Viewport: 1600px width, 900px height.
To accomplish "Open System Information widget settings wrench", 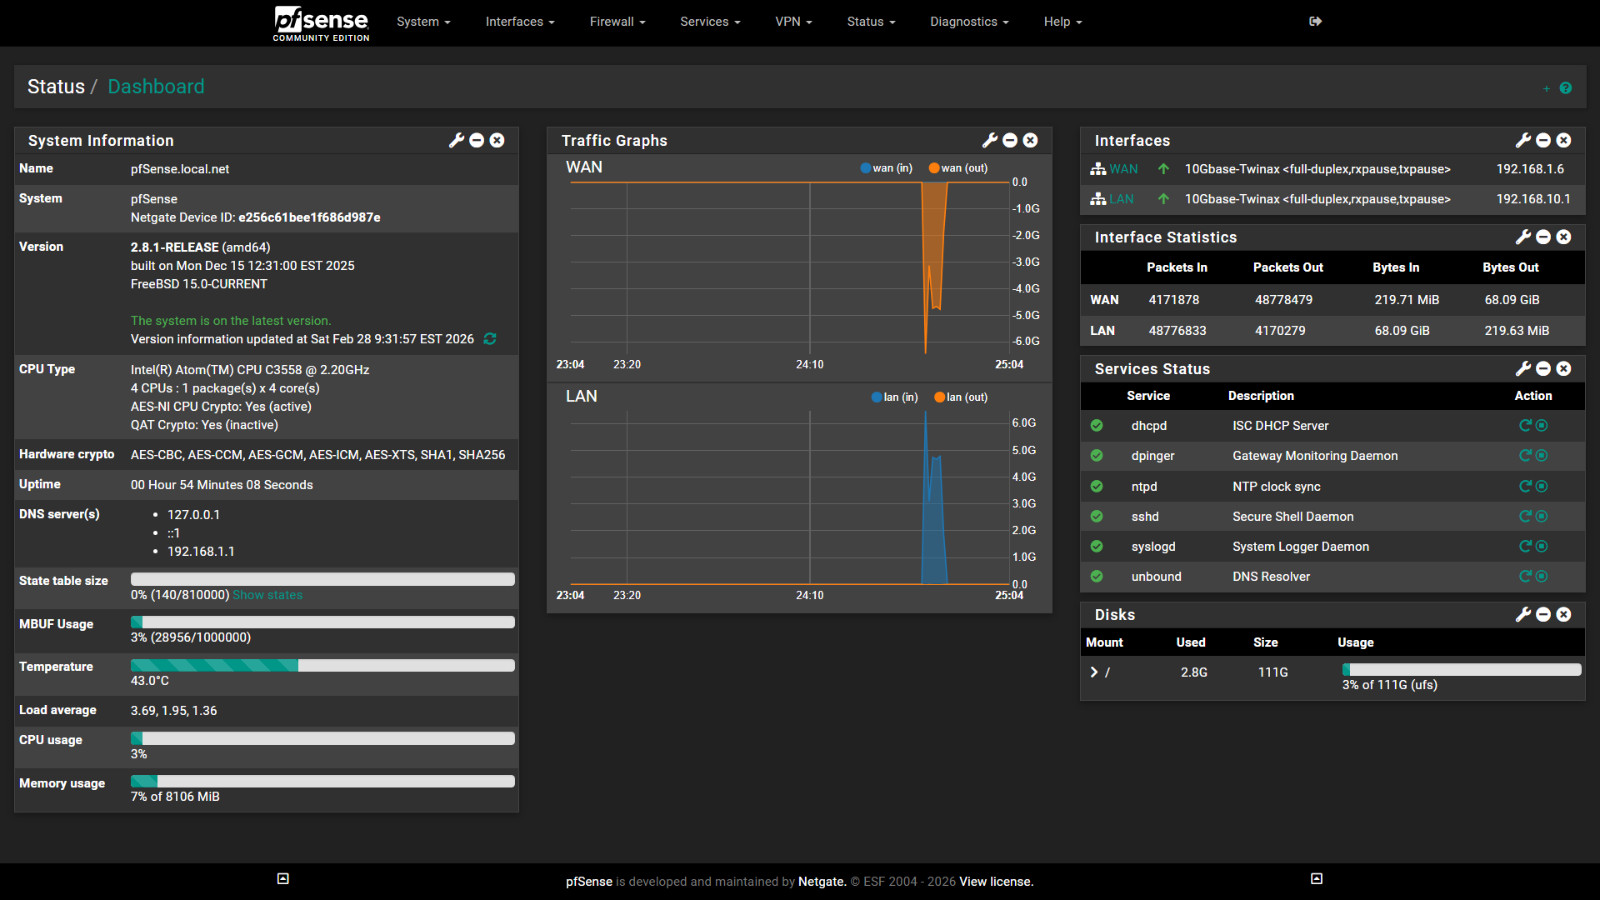I will coord(456,141).
